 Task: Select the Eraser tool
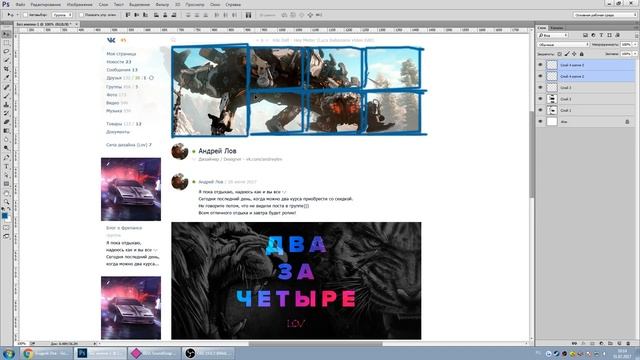(6, 122)
